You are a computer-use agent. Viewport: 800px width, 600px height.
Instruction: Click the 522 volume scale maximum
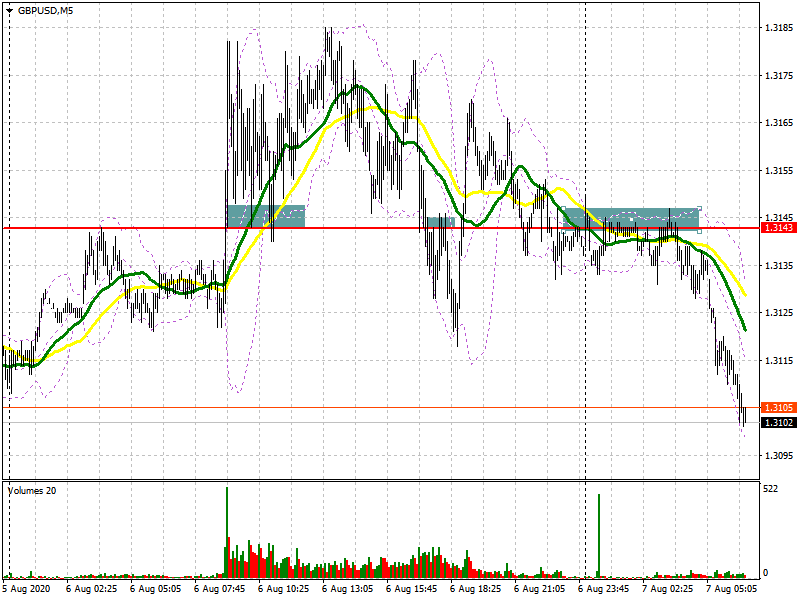[770, 489]
